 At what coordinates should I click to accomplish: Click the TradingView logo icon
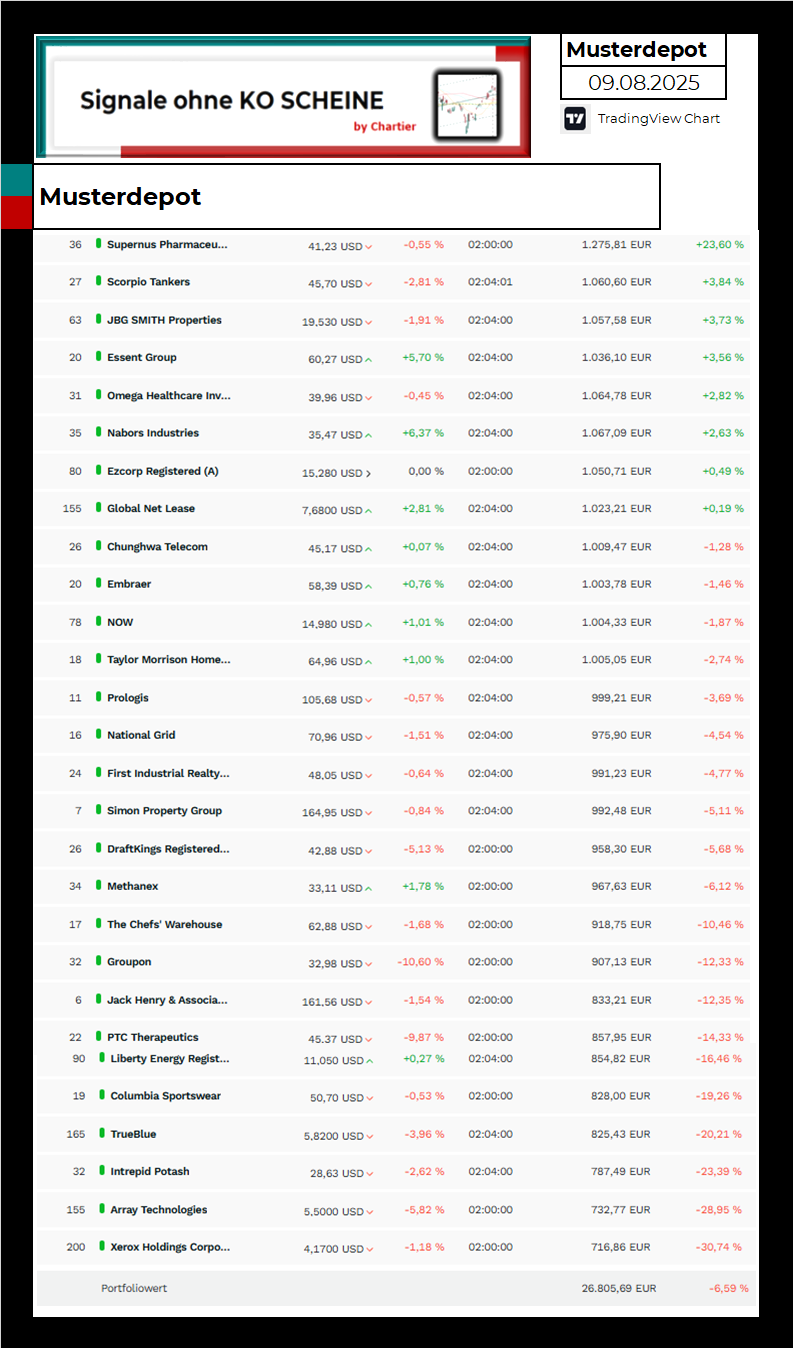click(x=575, y=119)
